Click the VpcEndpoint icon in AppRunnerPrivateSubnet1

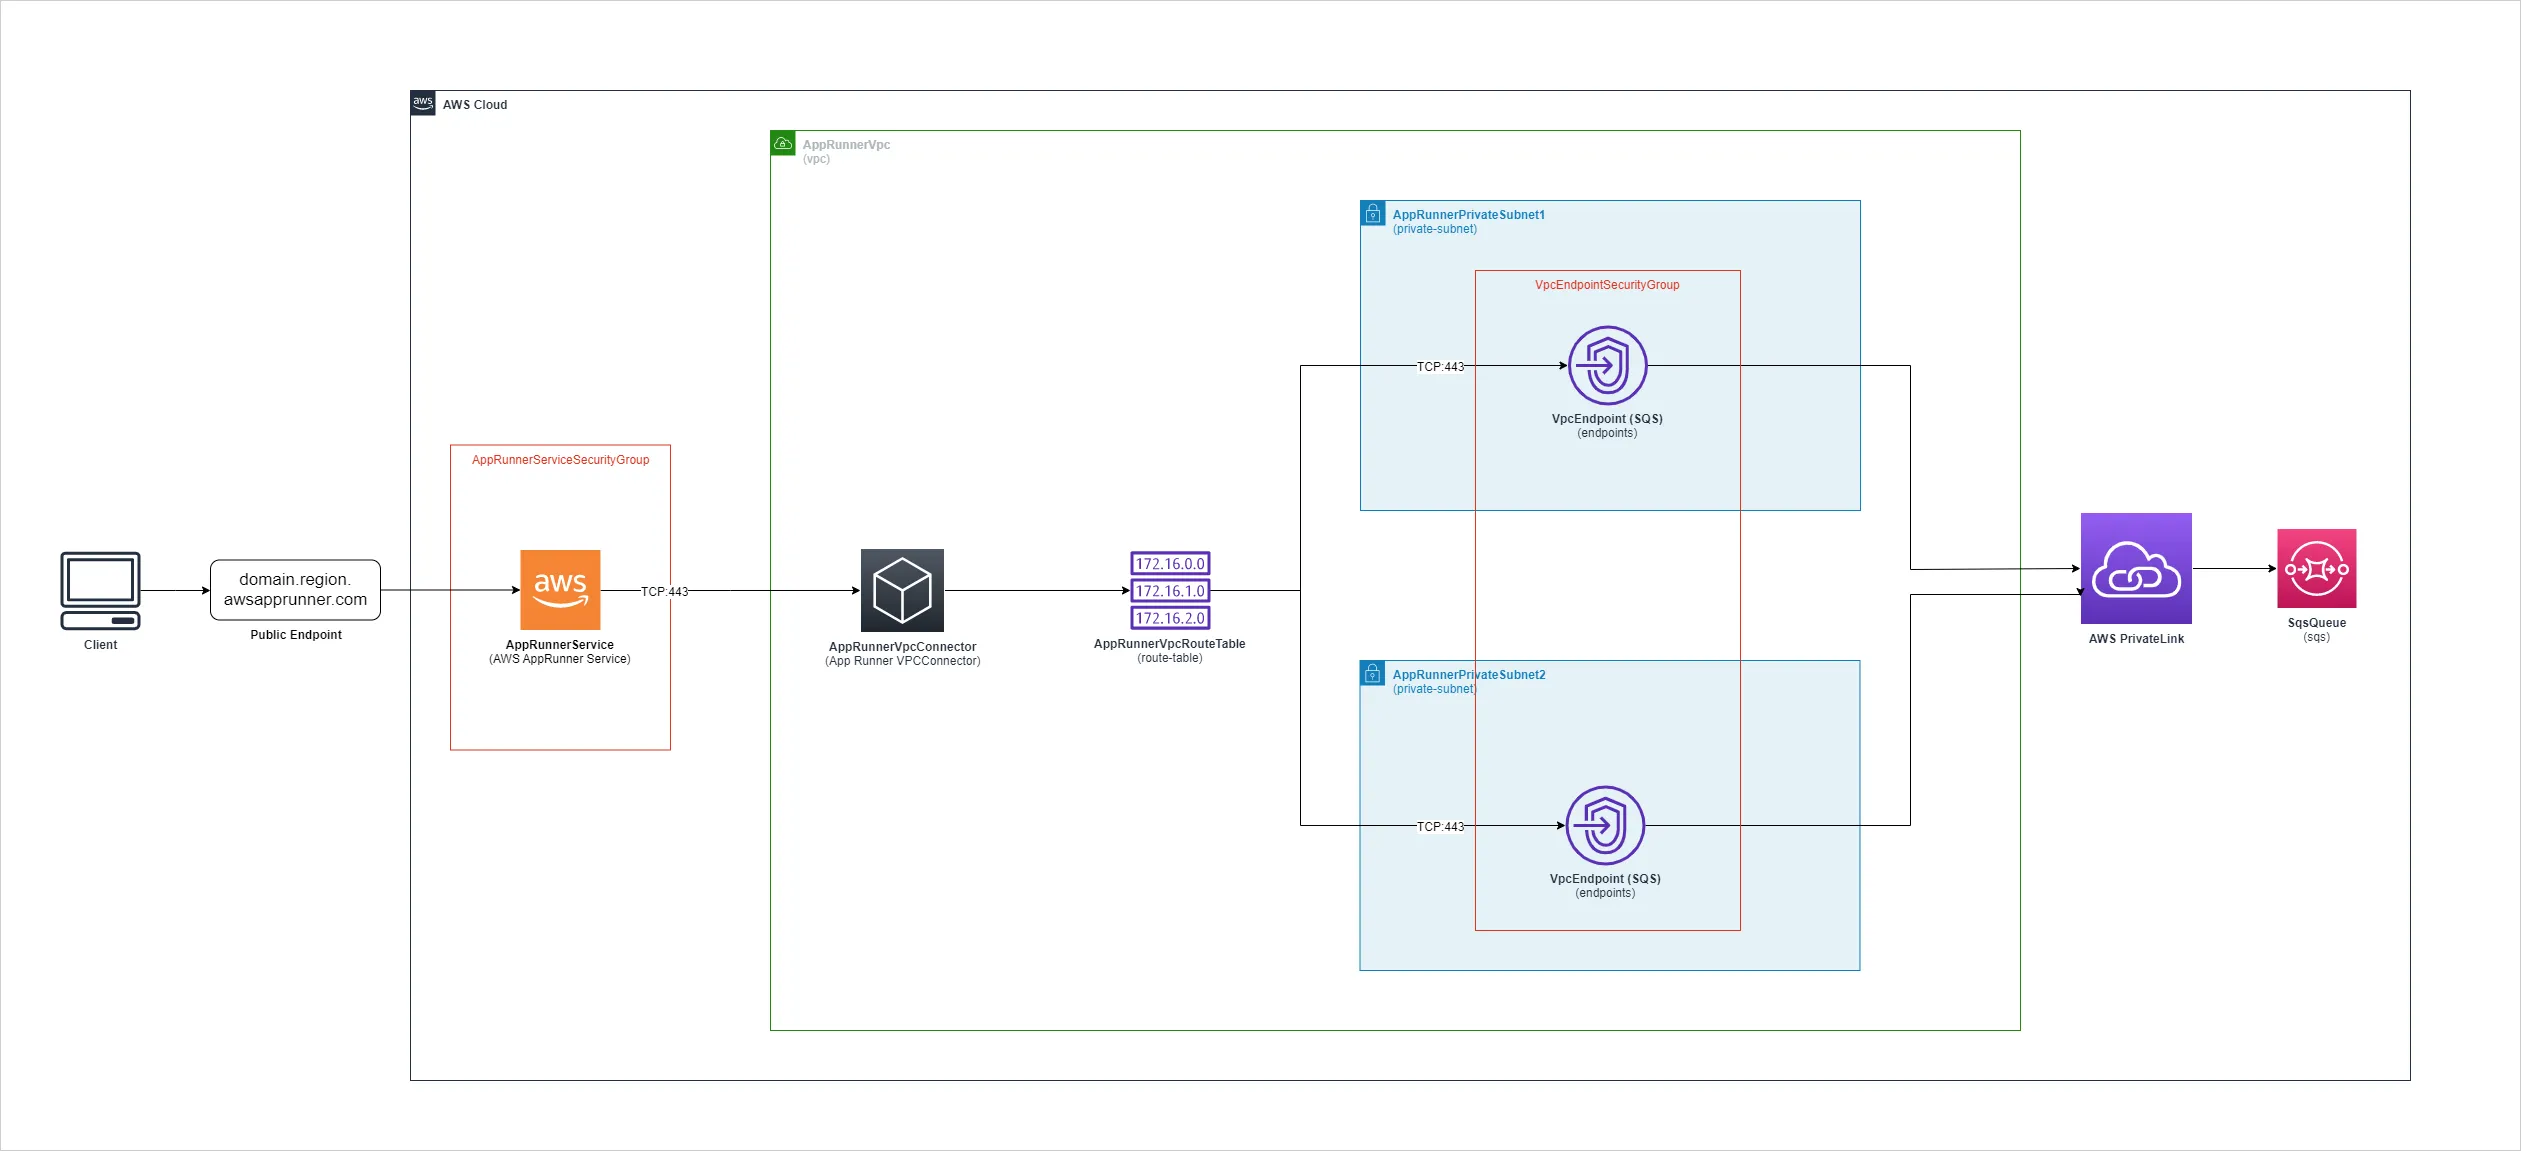tap(1607, 365)
